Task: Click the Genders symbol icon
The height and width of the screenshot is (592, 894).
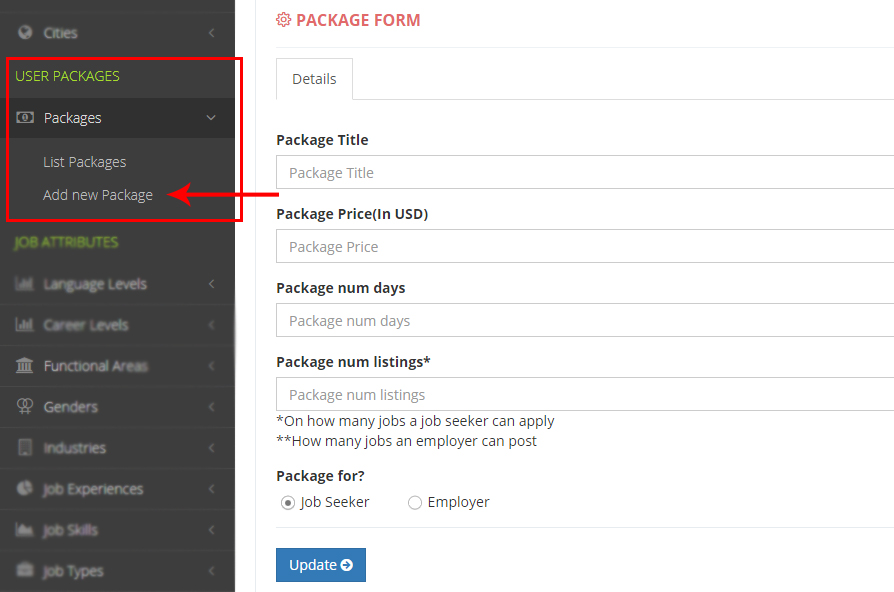Action: 25,407
